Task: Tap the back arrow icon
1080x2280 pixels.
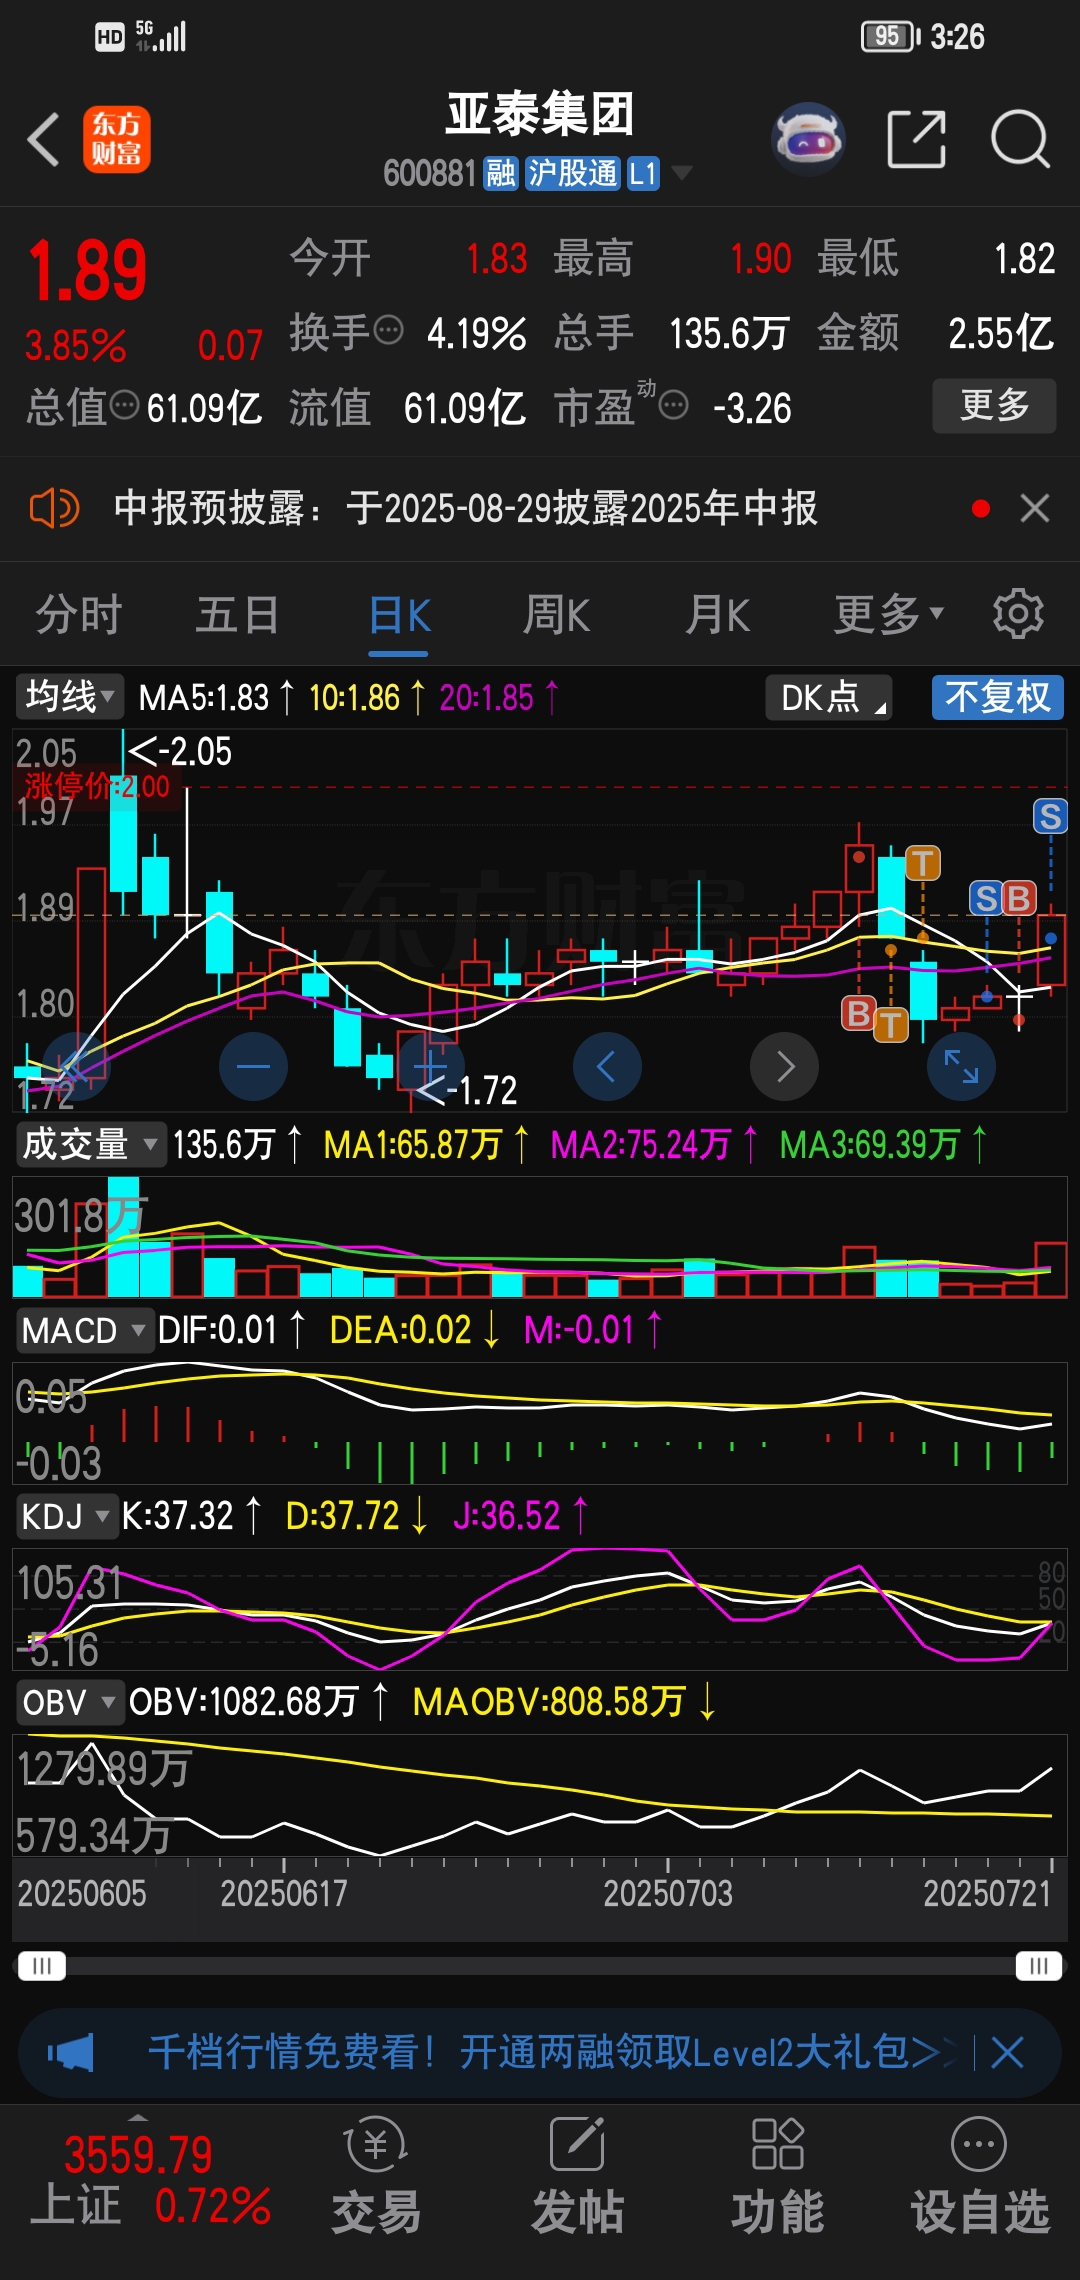Action: point(44,139)
